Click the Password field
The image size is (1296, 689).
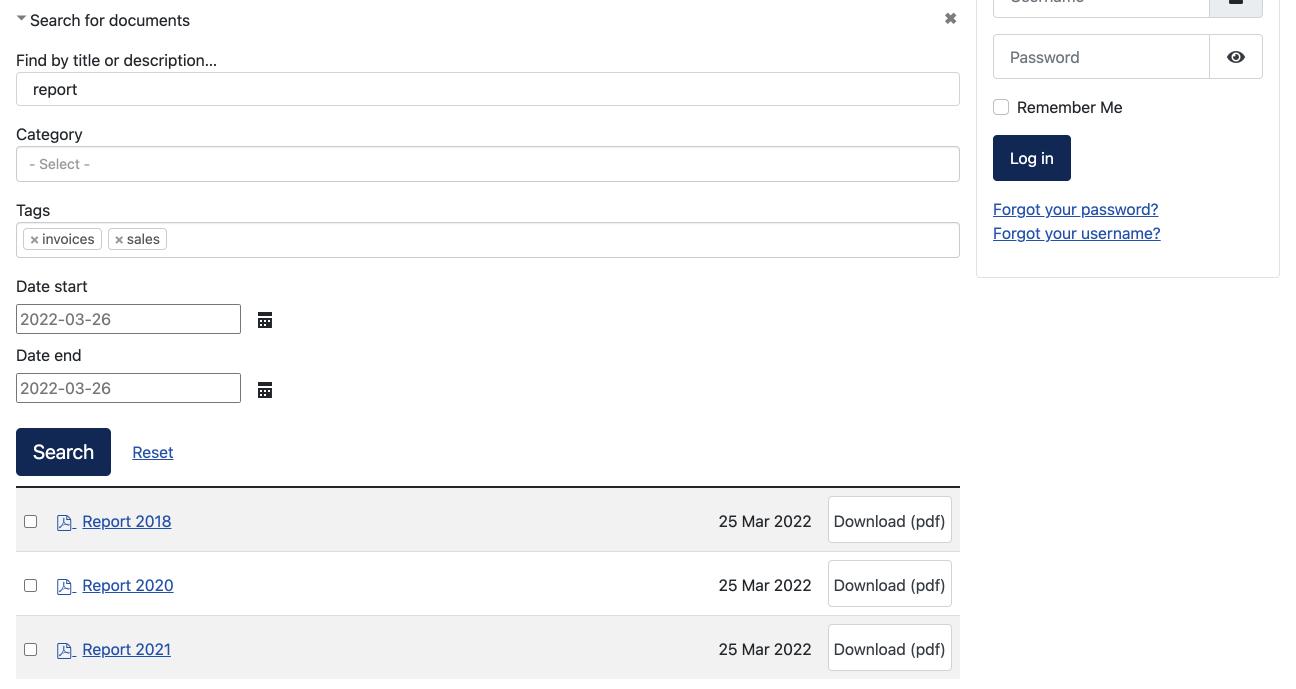[1101, 57]
